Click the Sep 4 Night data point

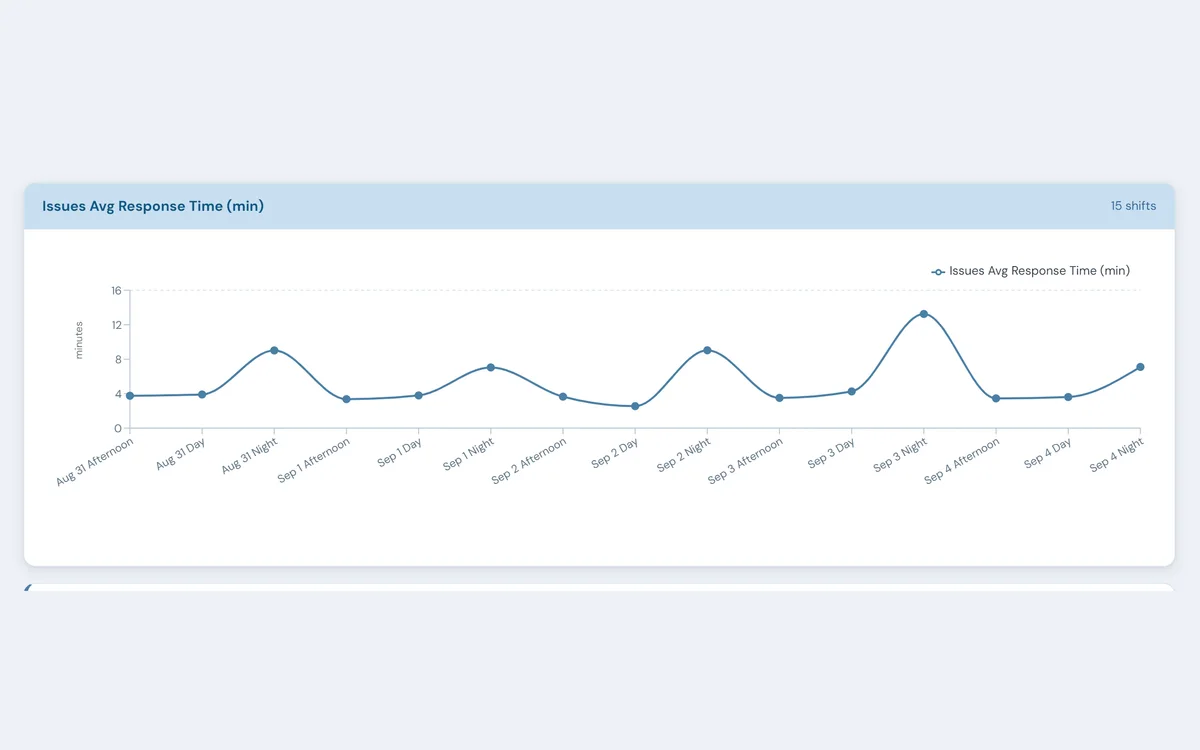[x=1140, y=367]
